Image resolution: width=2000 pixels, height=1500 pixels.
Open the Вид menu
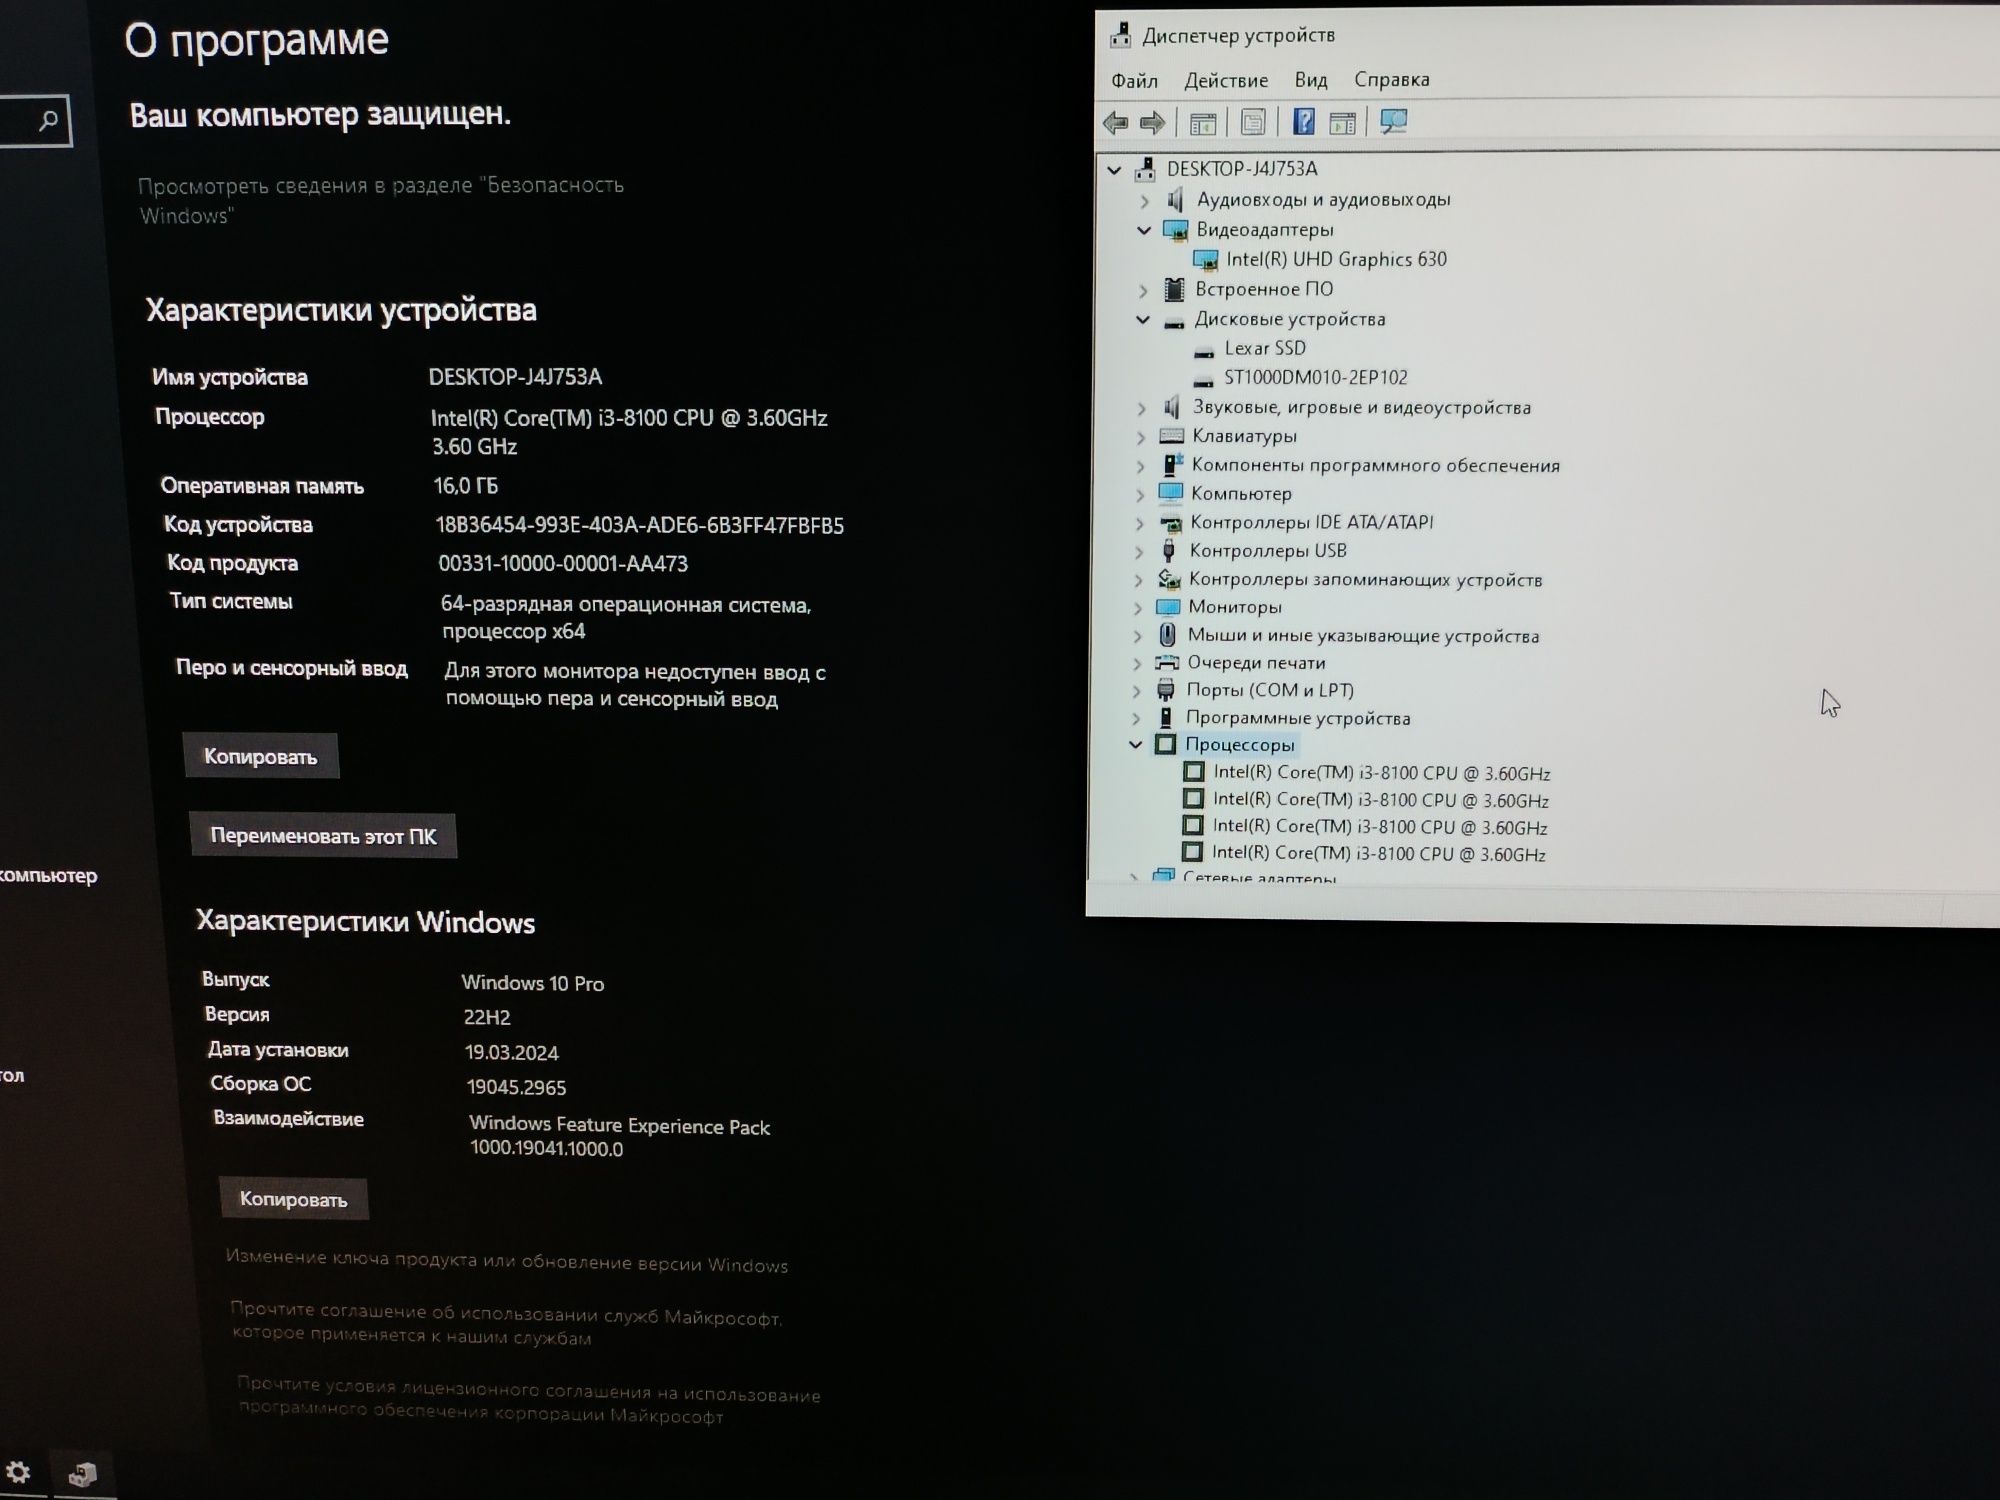pos(1311,79)
